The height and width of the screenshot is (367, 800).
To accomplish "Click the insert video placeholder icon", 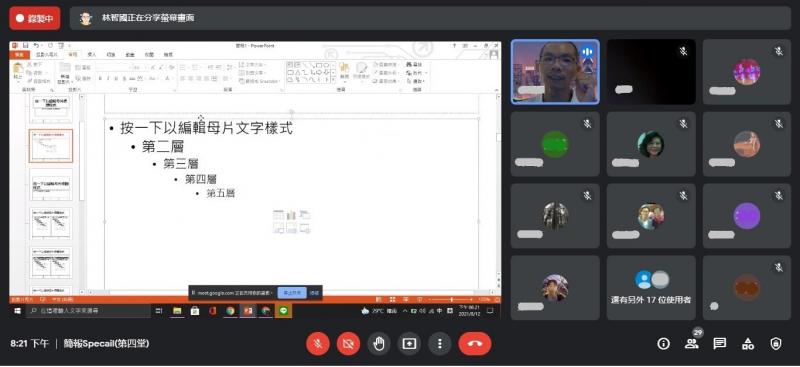I will click(305, 228).
